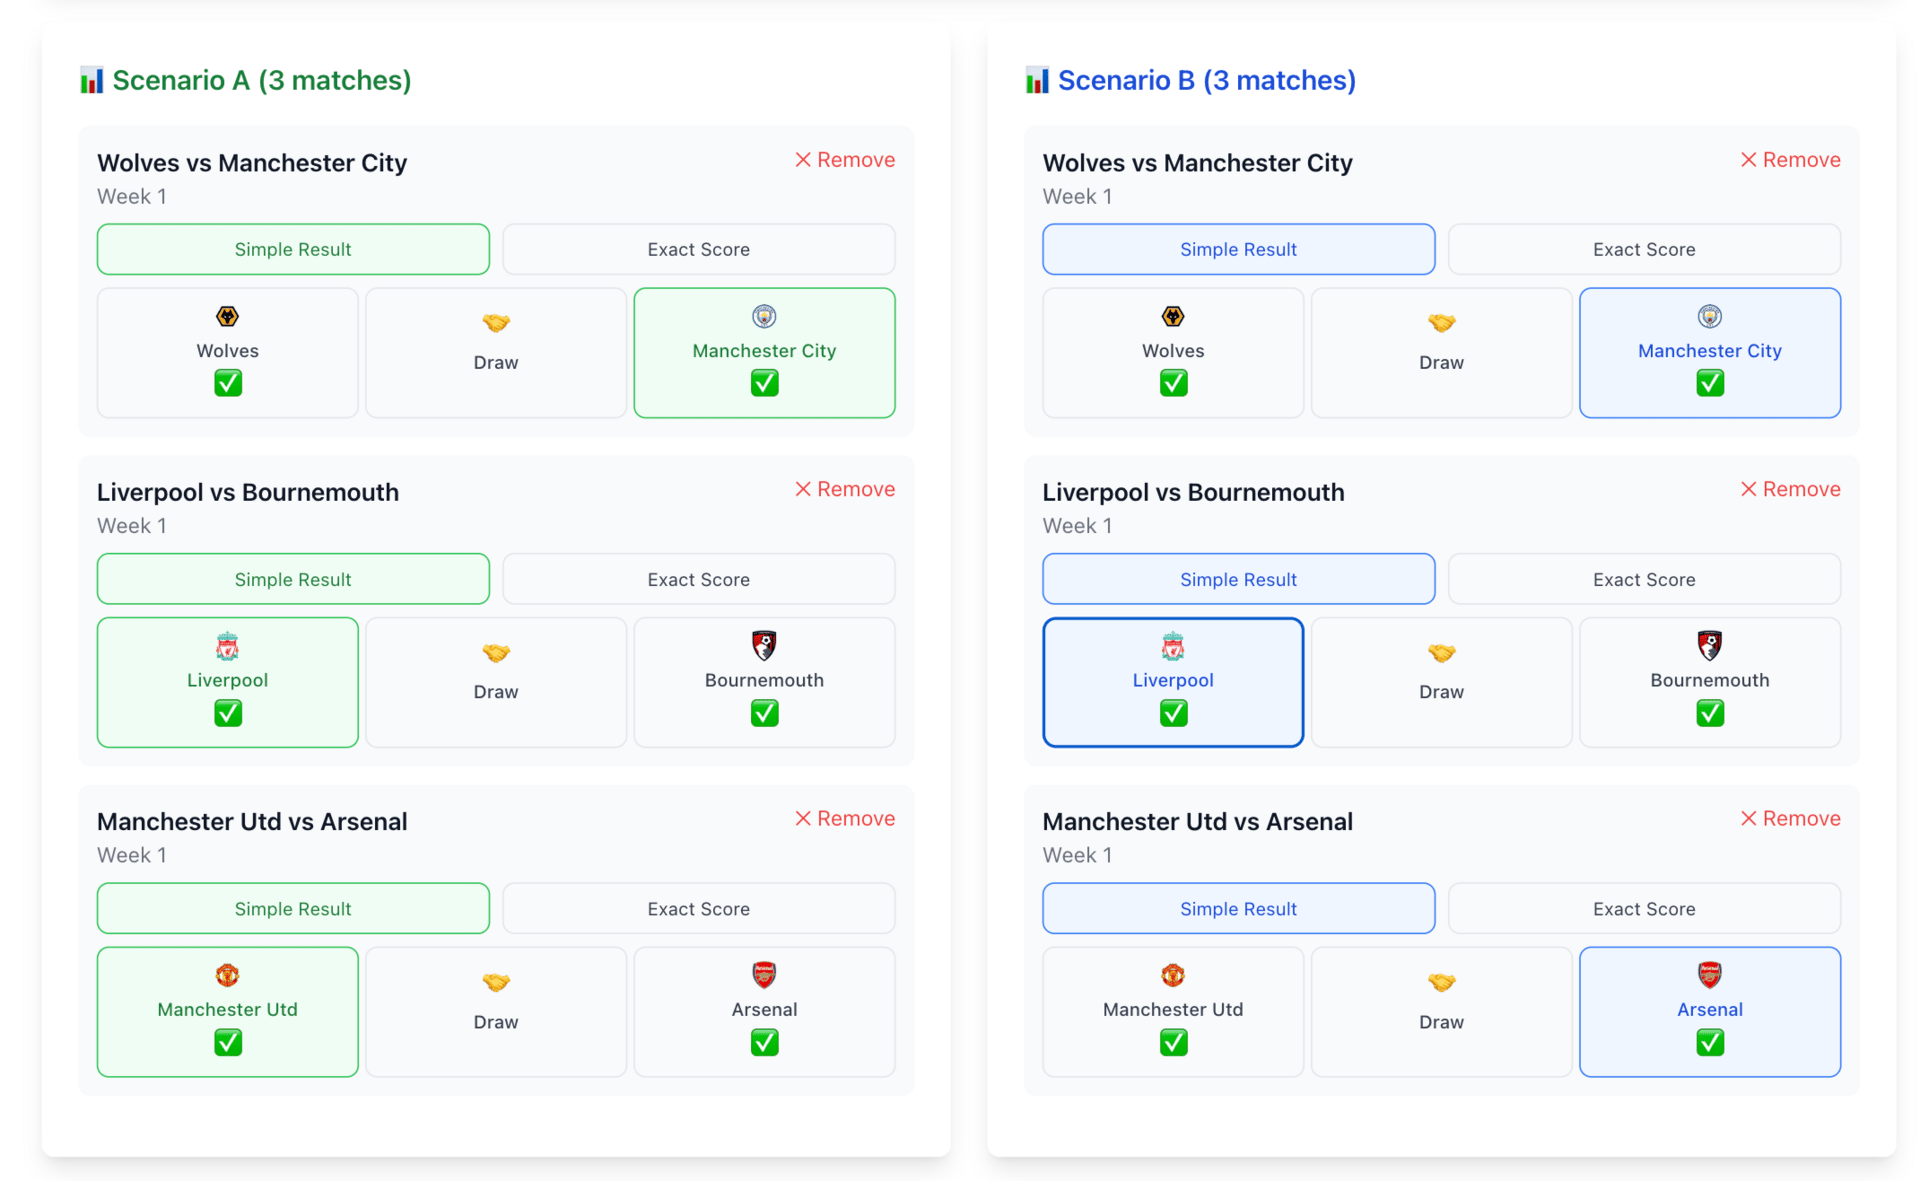Click Liverpool crest icon in Scenario A
The image size is (1920, 1181).
pyautogui.click(x=227, y=646)
